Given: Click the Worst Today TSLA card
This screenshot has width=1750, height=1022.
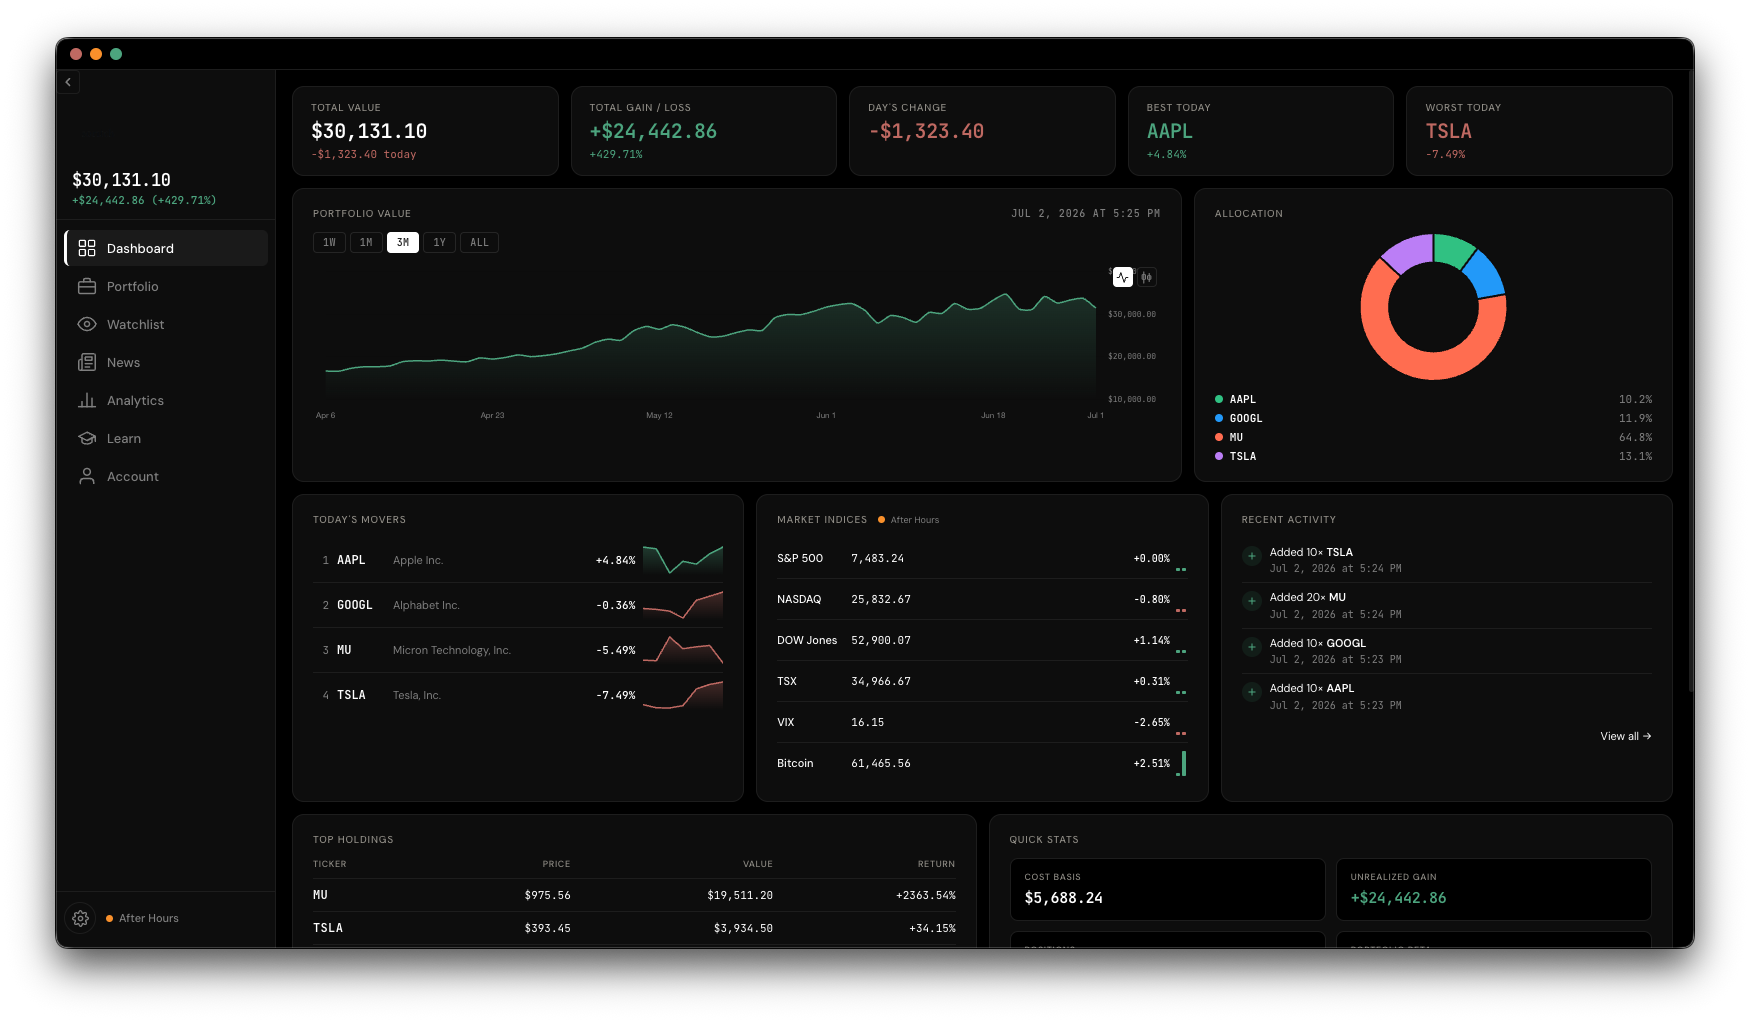Looking at the screenshot, I should [1539, 131].
